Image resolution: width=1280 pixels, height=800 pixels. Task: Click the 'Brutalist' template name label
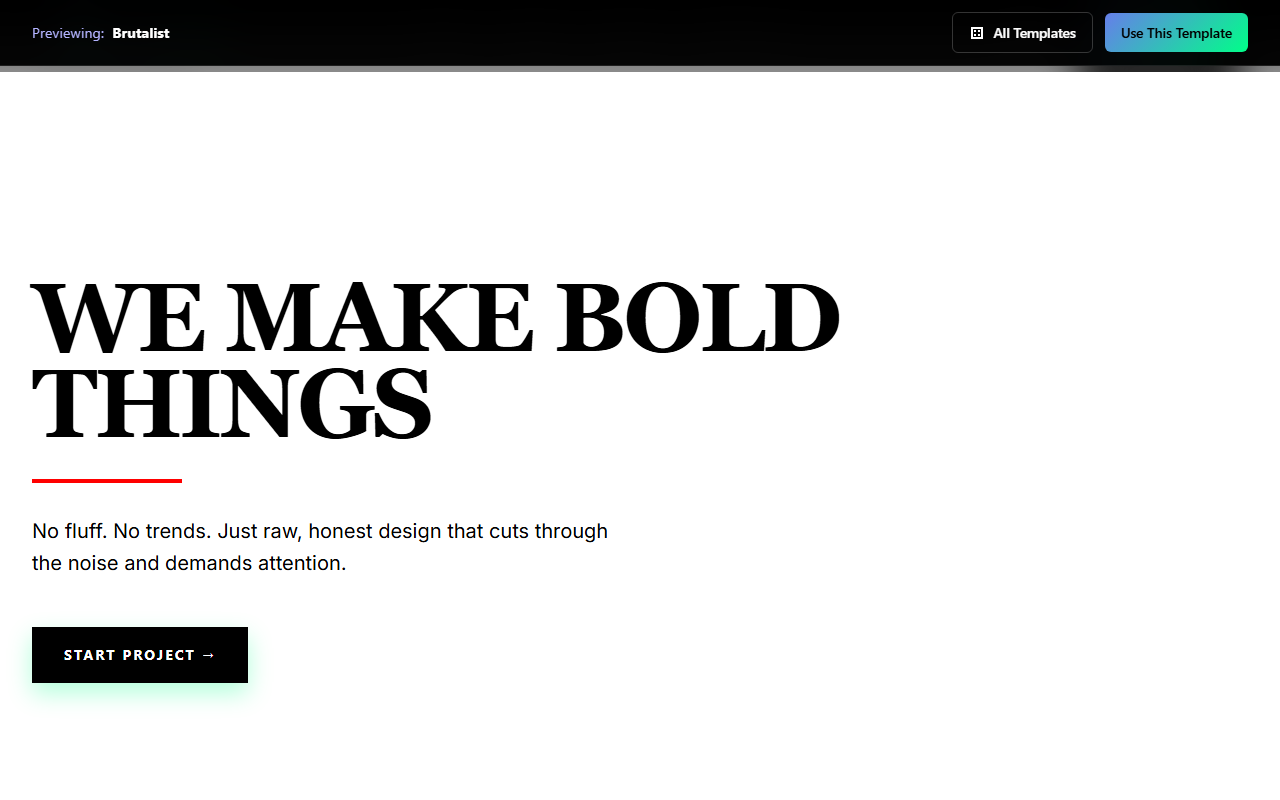point(140,33)
